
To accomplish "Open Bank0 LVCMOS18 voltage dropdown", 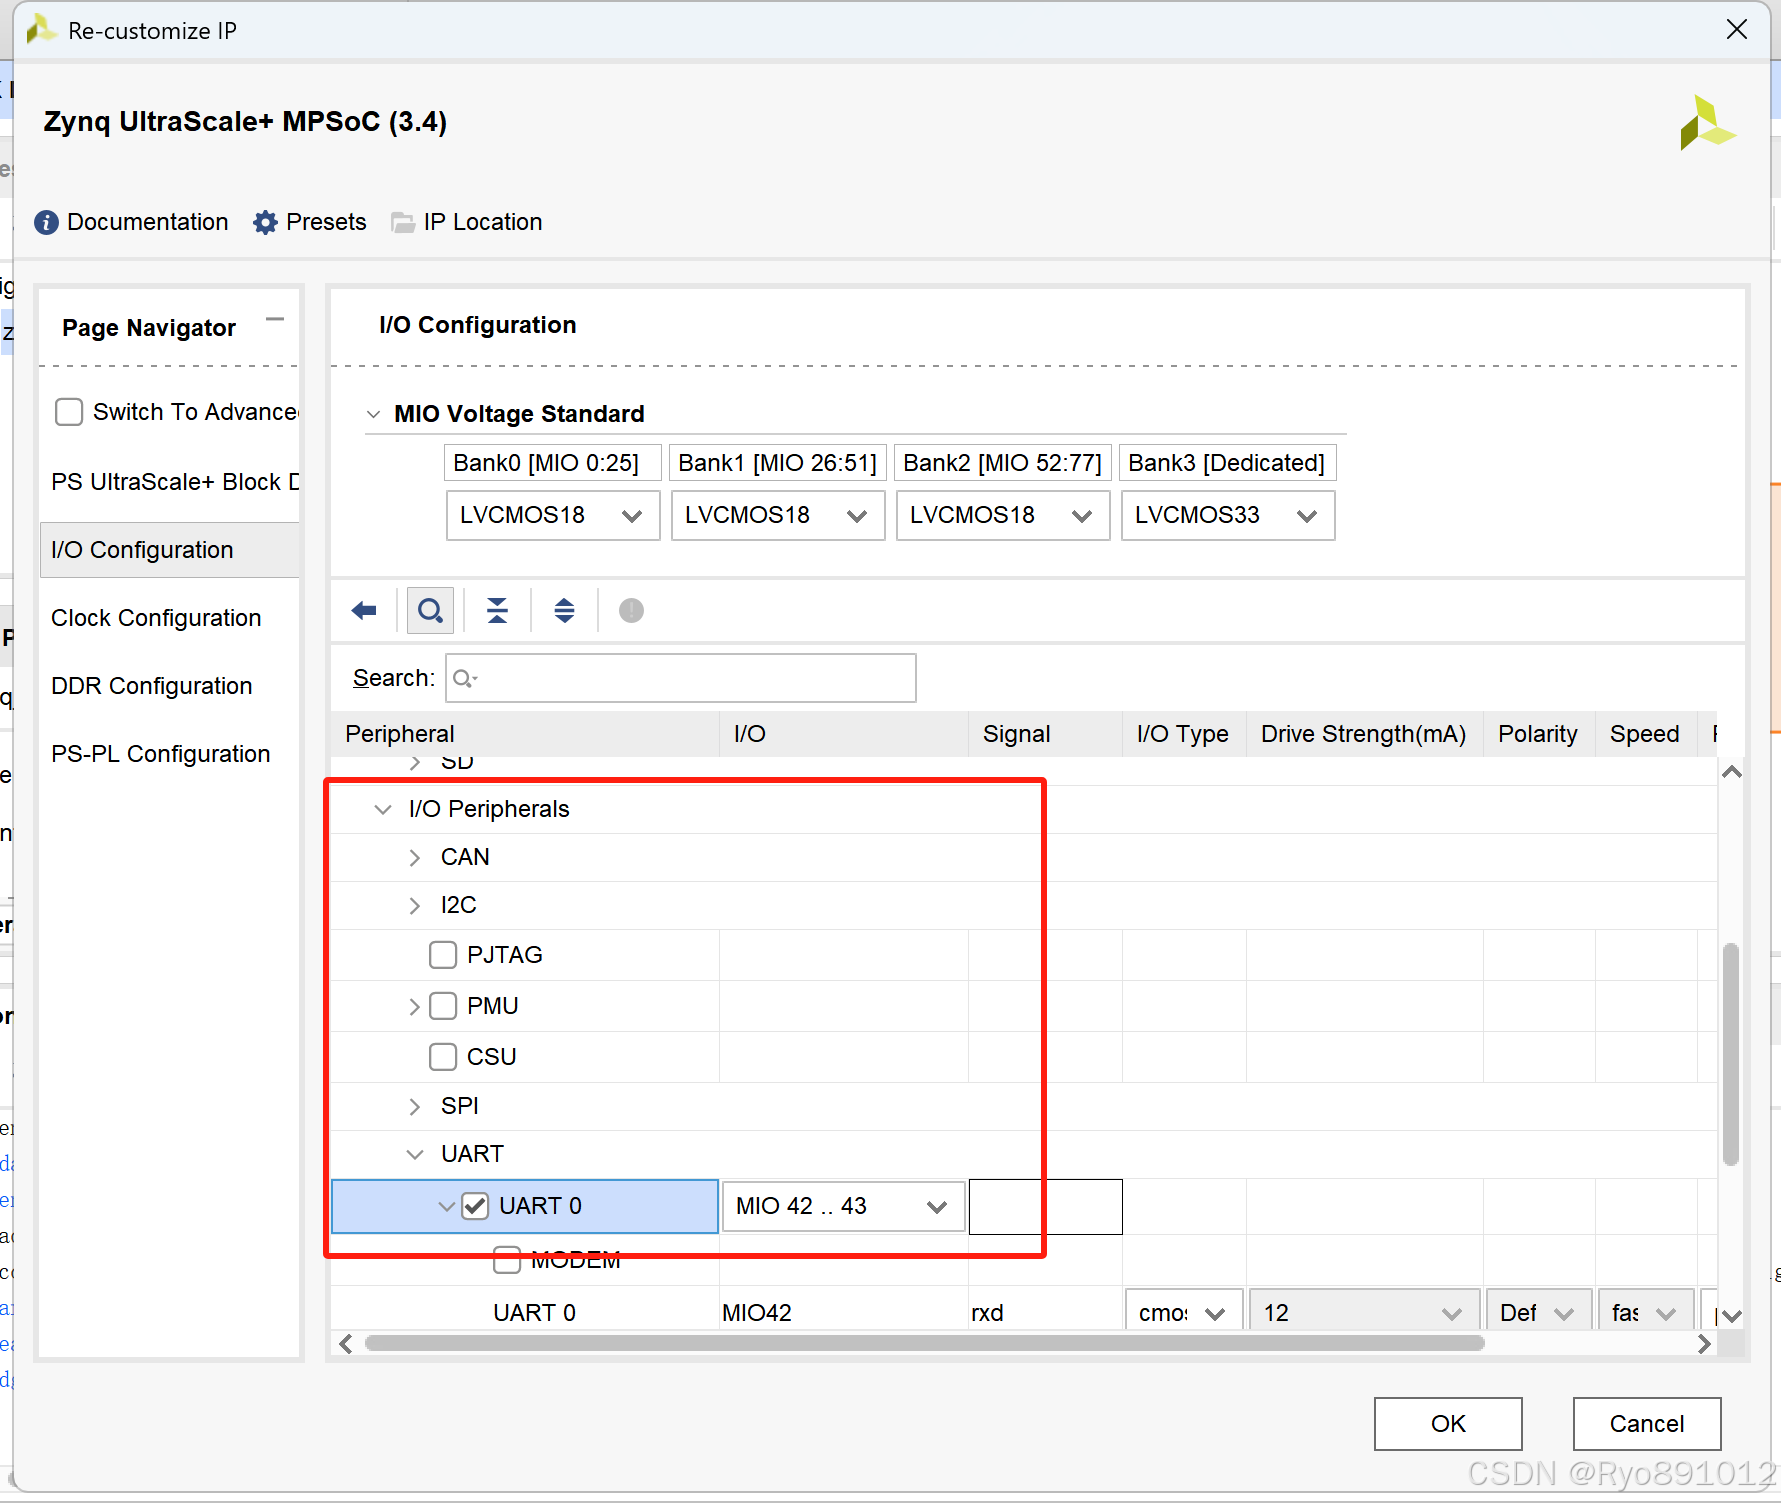I will tap(553, 515).
